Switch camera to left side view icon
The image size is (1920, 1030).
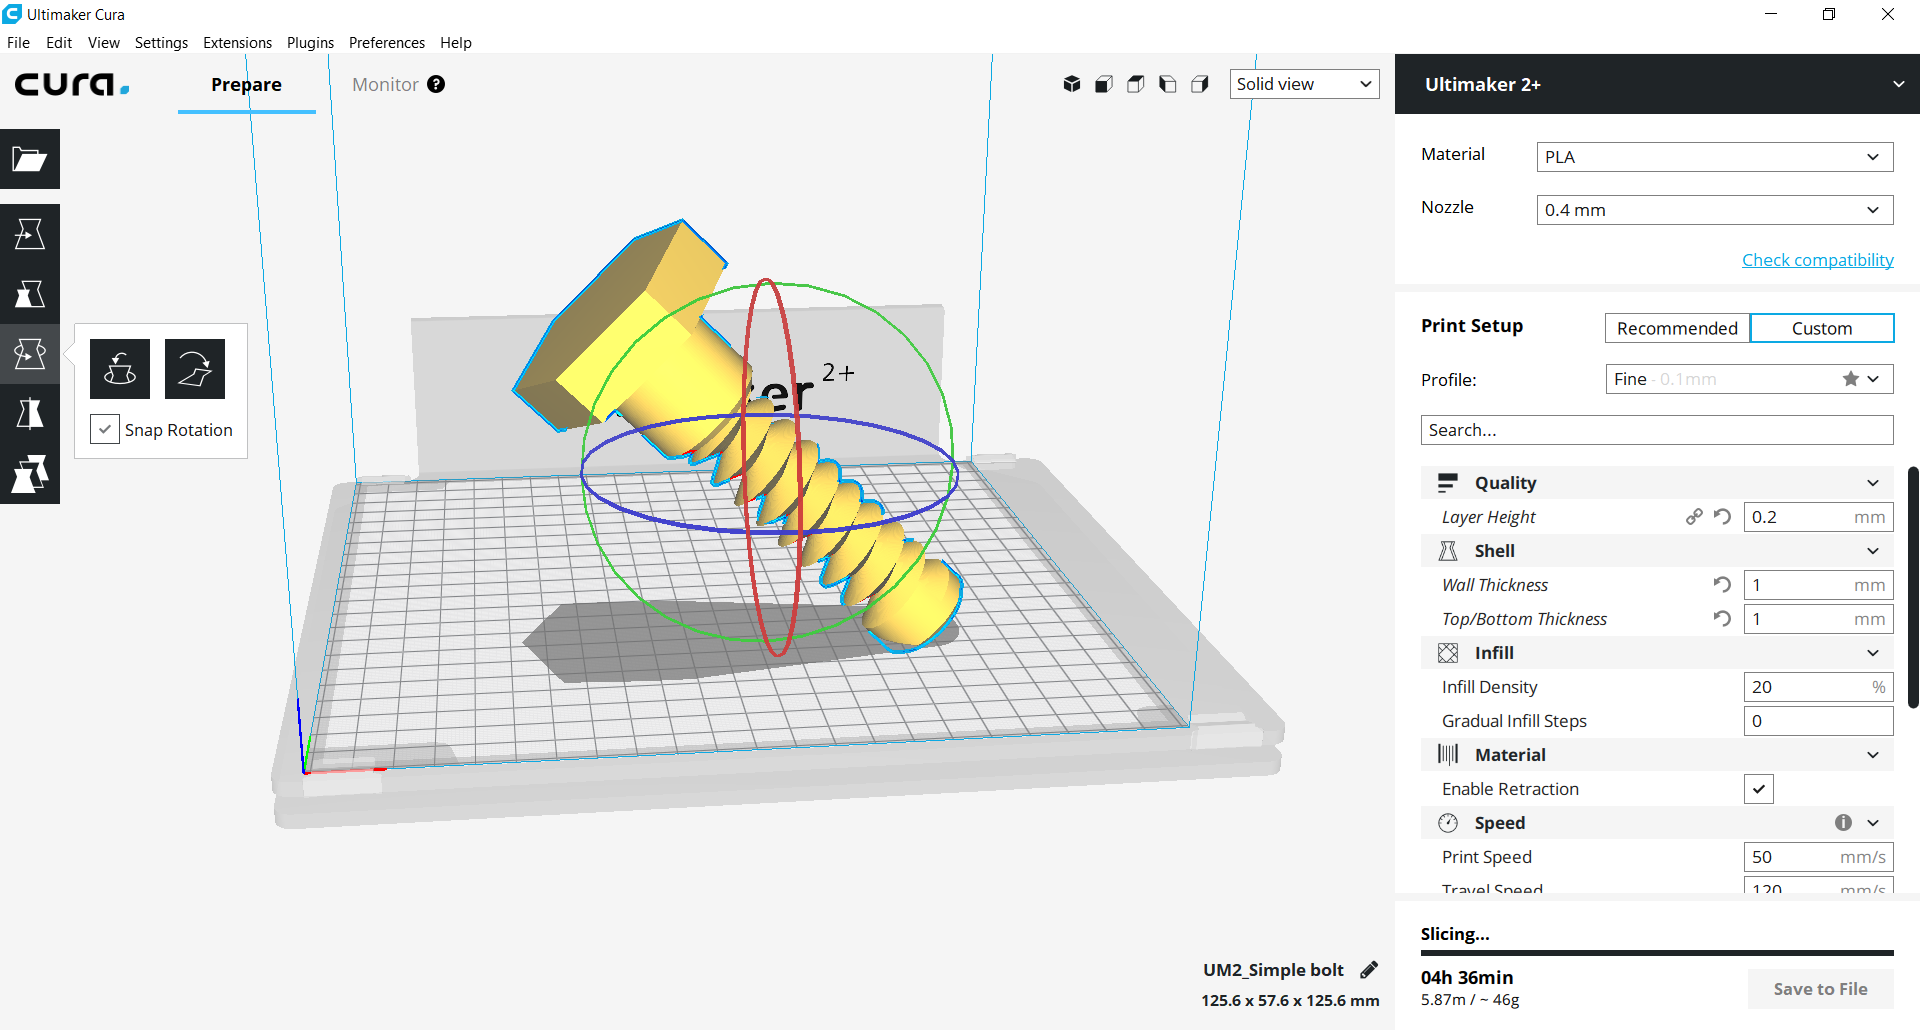tap(1168, 84)
